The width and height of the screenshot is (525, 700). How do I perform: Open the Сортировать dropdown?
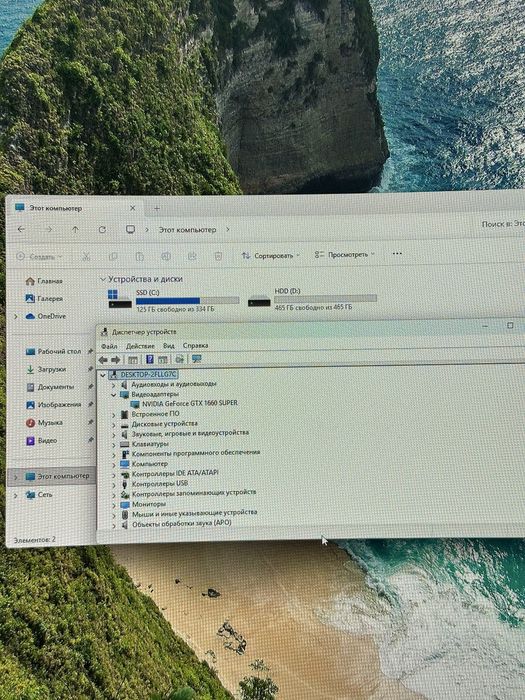pos(271,256)
